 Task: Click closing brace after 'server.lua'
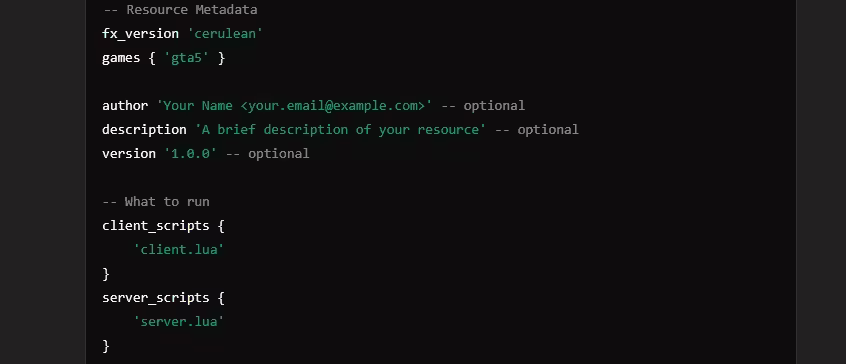[106, 346]
